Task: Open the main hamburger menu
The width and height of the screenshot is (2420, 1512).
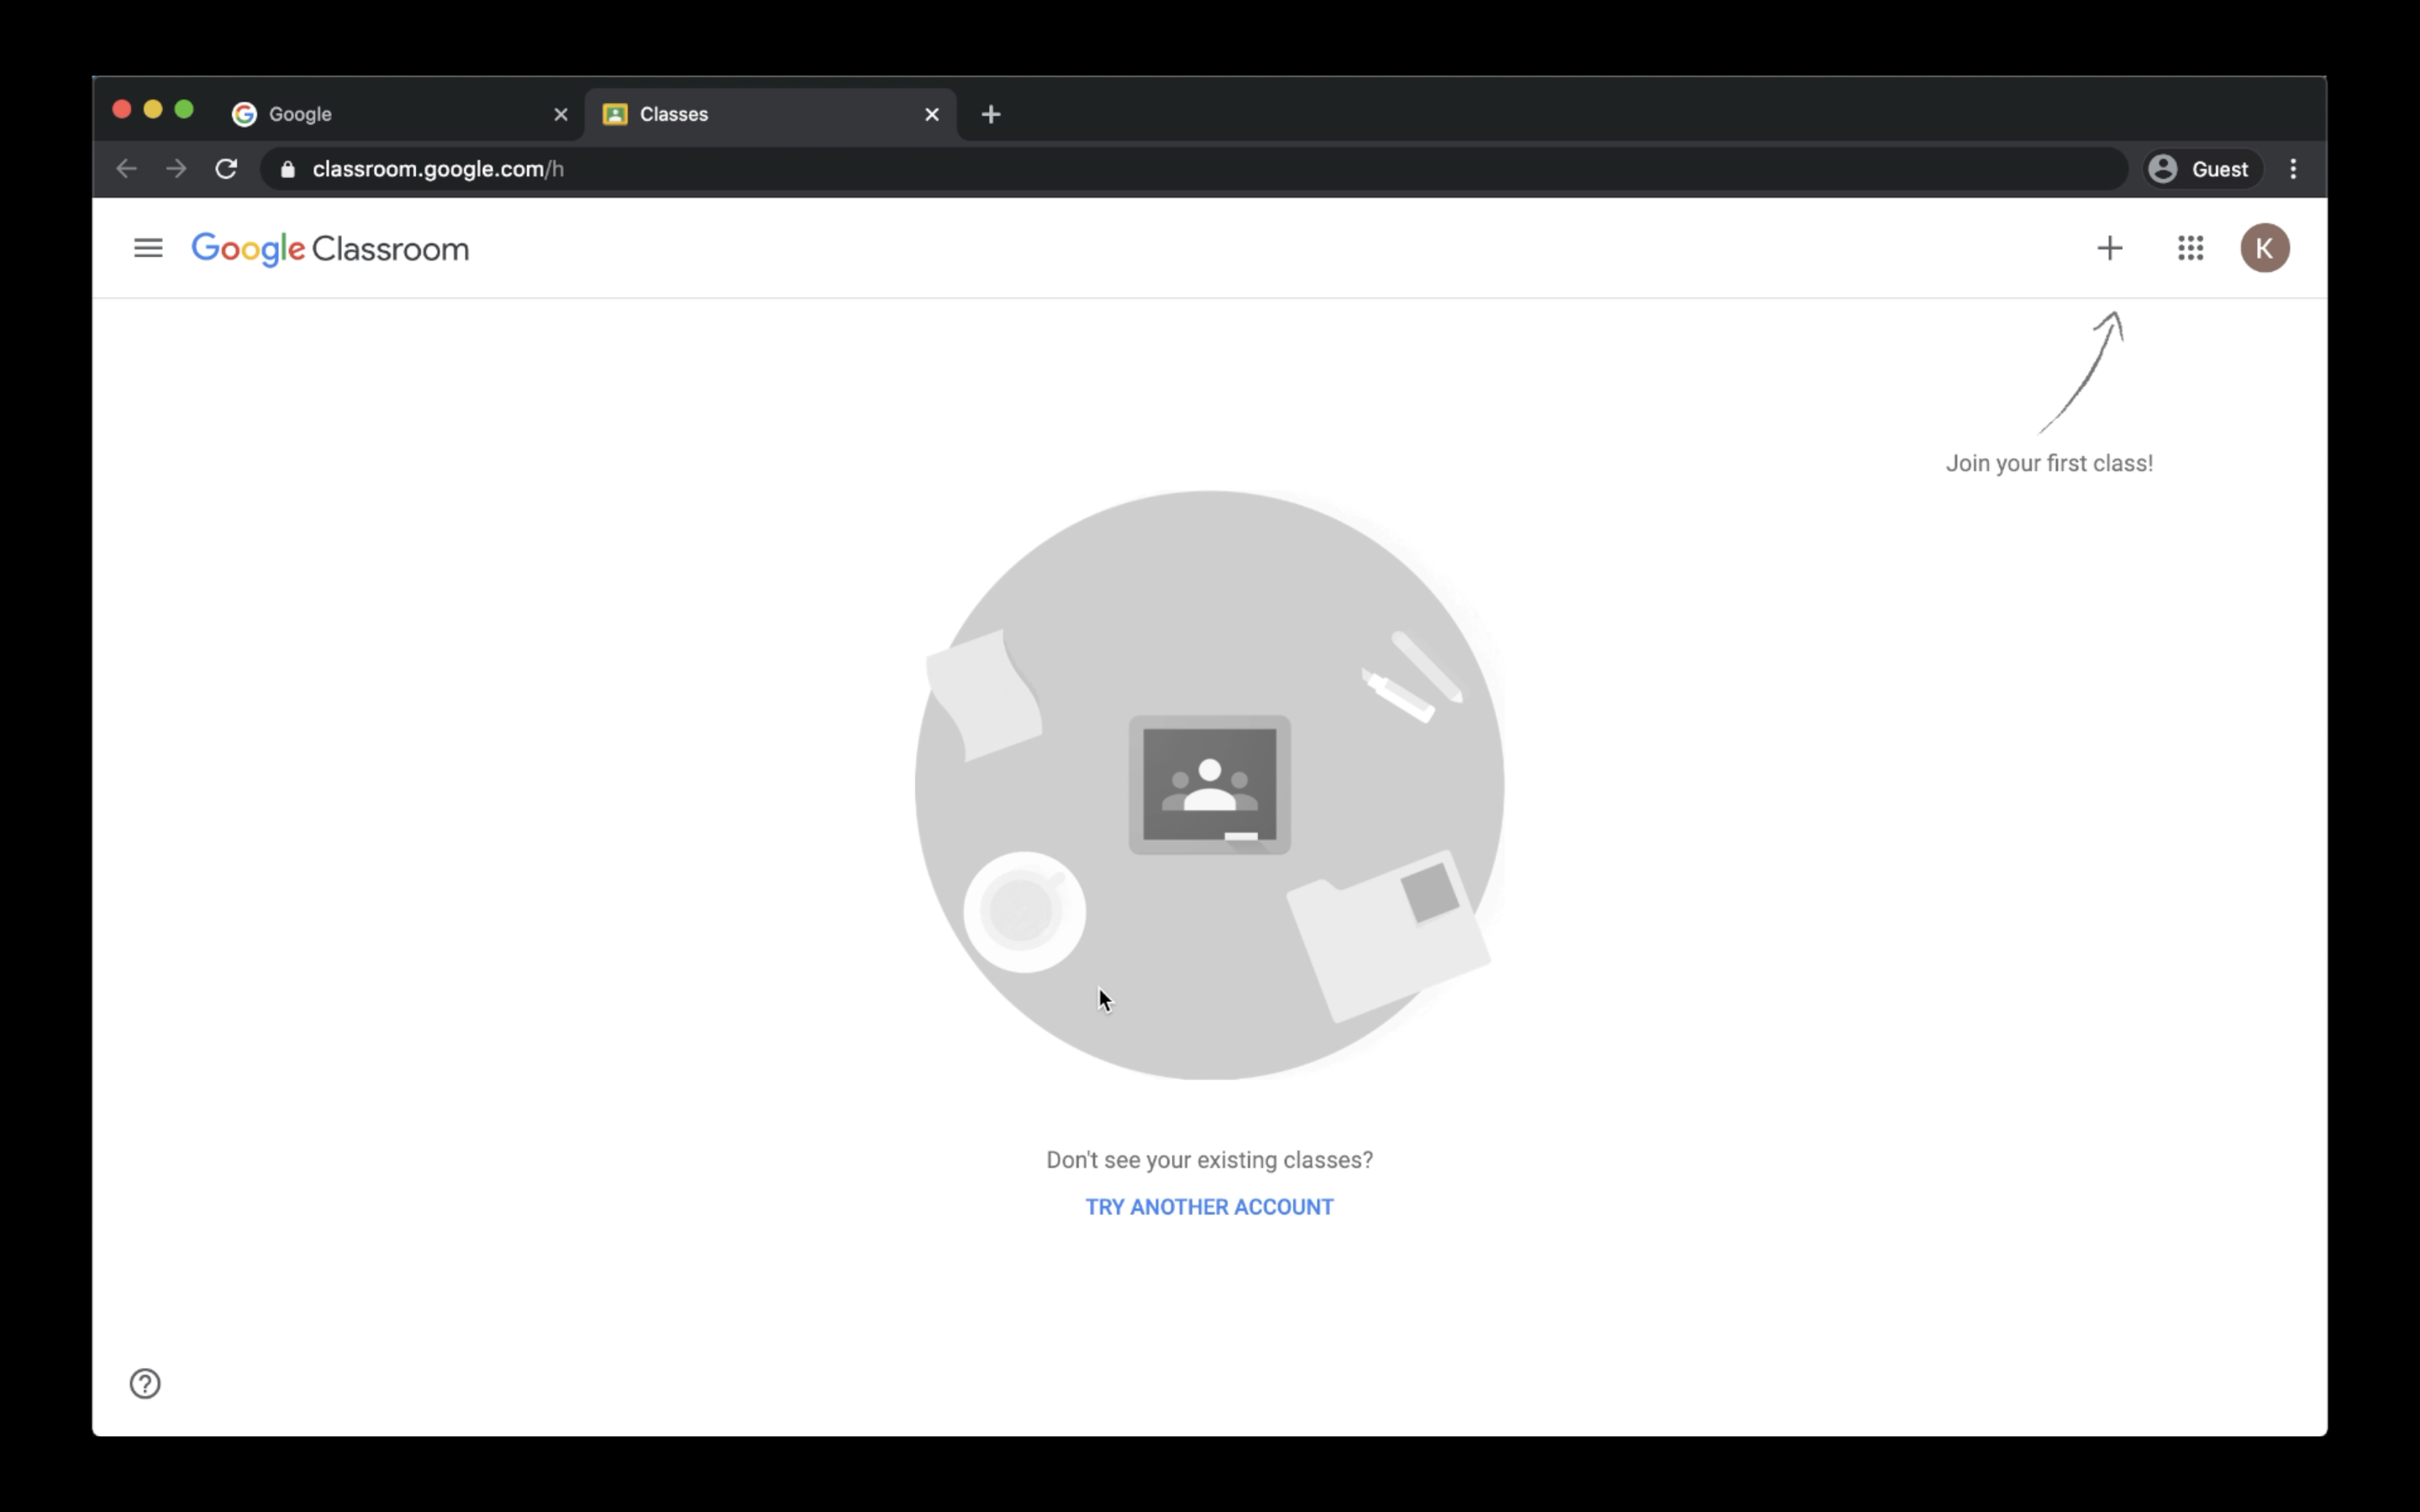Action: pos(148,248)
